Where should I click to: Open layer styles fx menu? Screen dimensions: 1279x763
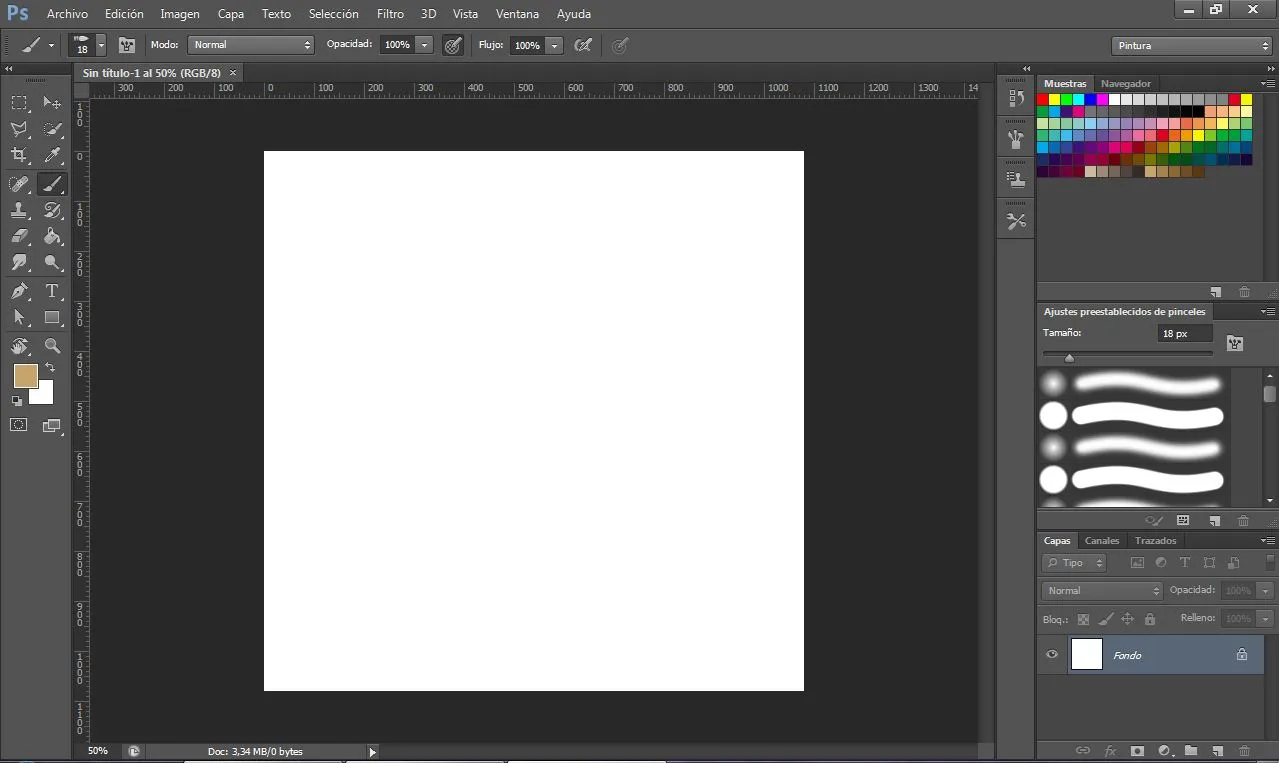pos(1110,750)
